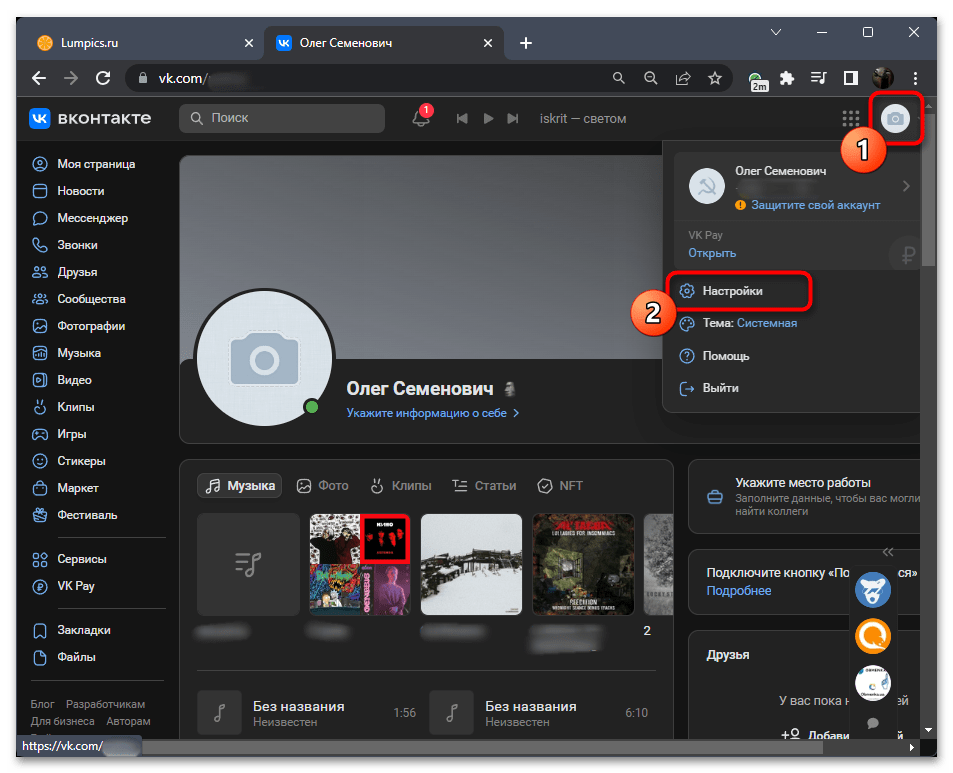Skip to the previous track
This screenshot has height=773, width=953.
pyautogui.click(x=462, y=119)
